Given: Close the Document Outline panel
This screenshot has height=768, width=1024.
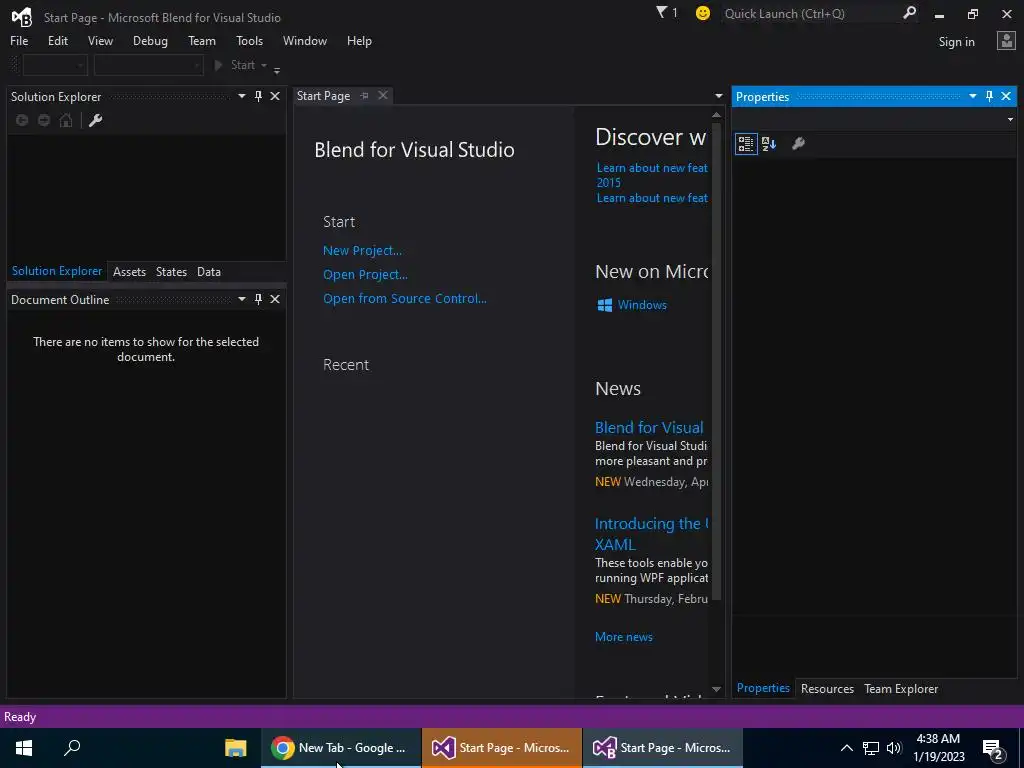Looking at the screenshot, I should pyautogui.click(x=275, y=299).
